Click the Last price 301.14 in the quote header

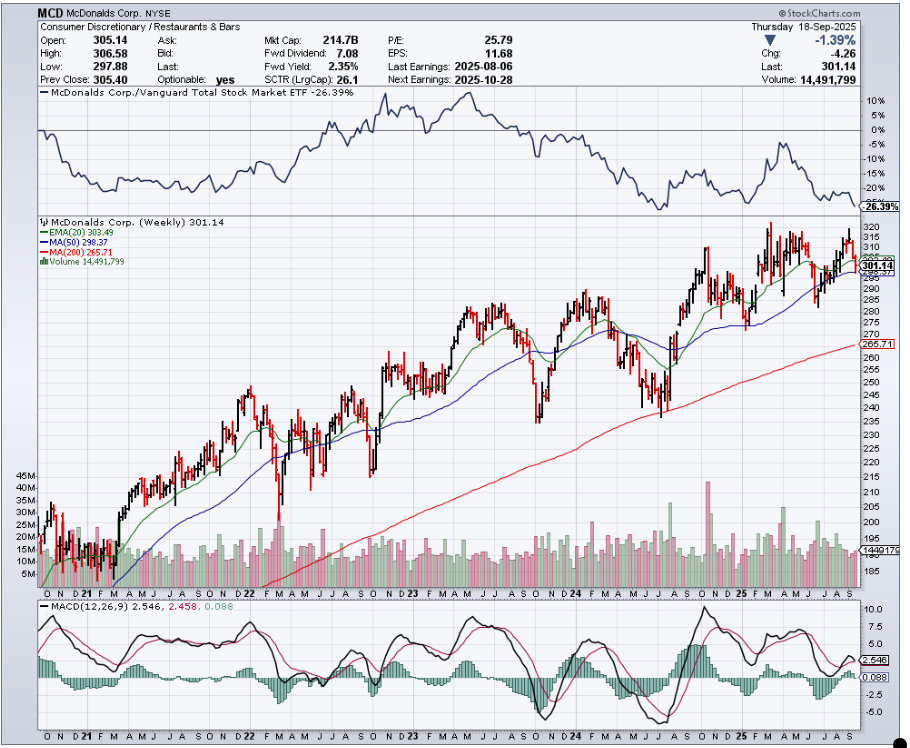tap(839, 67)
